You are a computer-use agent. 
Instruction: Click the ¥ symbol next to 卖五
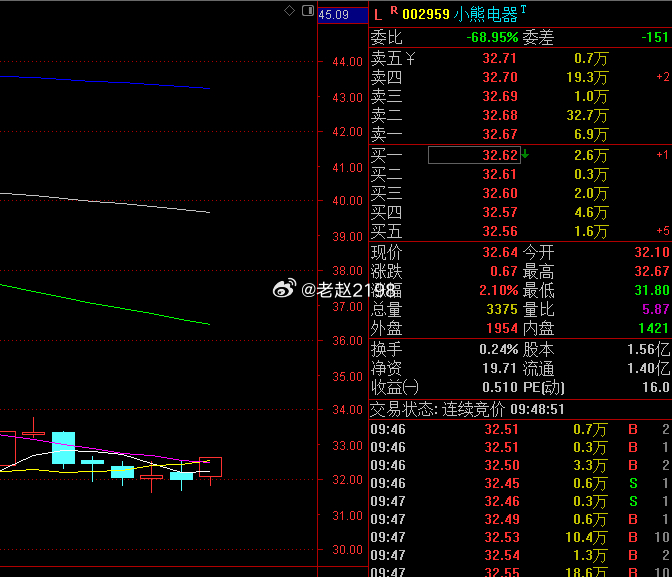[410, 58]
